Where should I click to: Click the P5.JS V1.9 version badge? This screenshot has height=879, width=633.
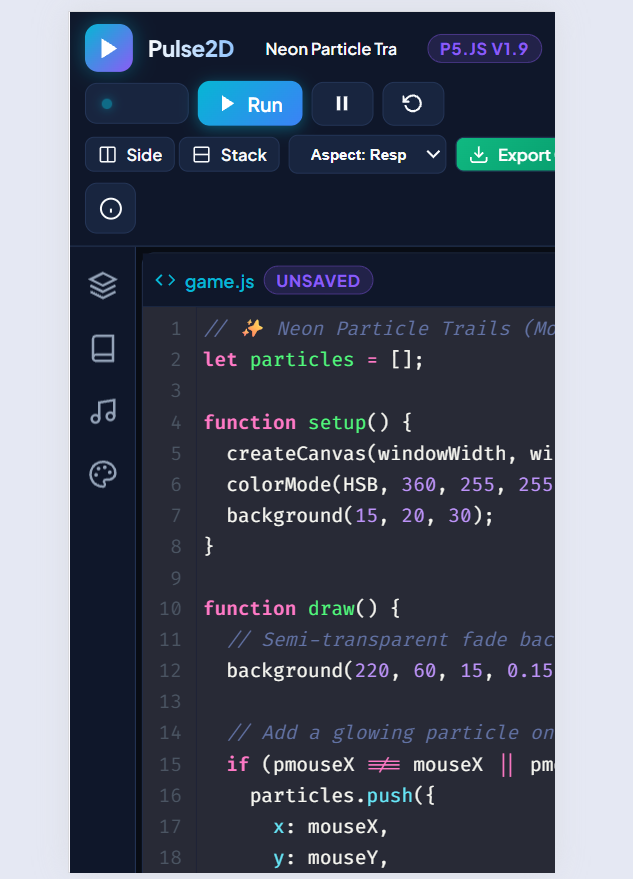pyautogui.click(x=484, y=49)
